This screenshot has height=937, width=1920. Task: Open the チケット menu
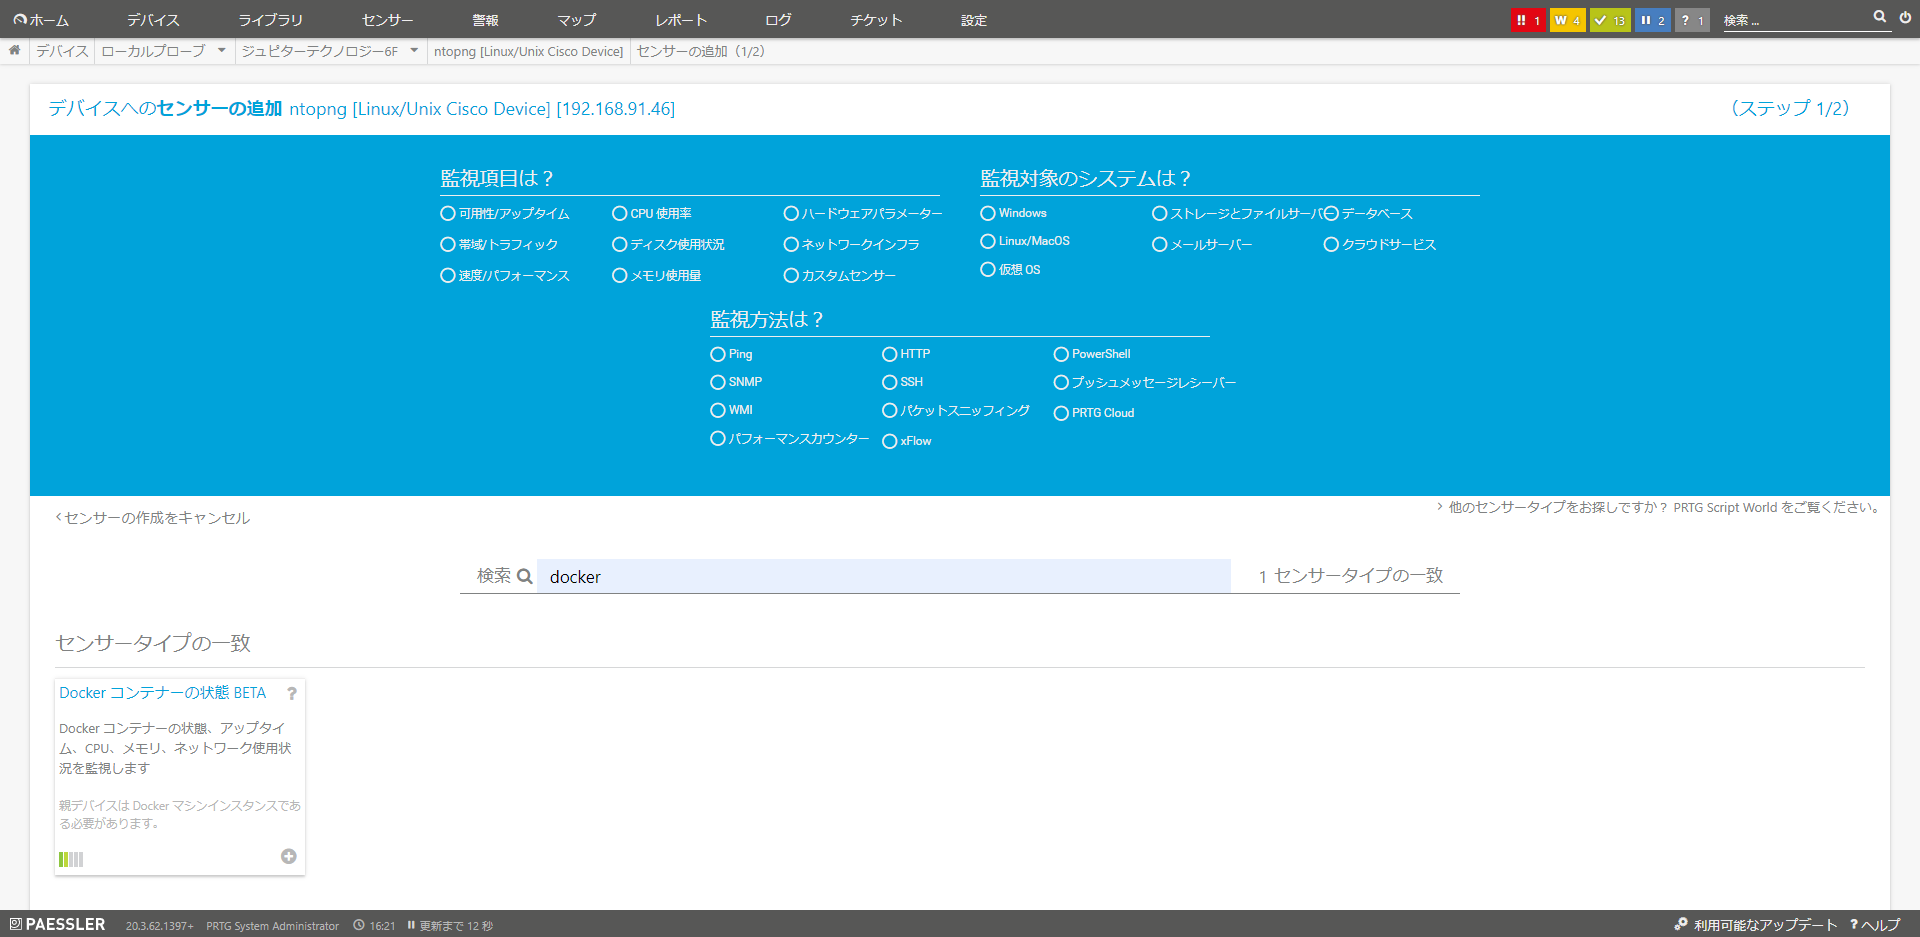tap(876, 20)
